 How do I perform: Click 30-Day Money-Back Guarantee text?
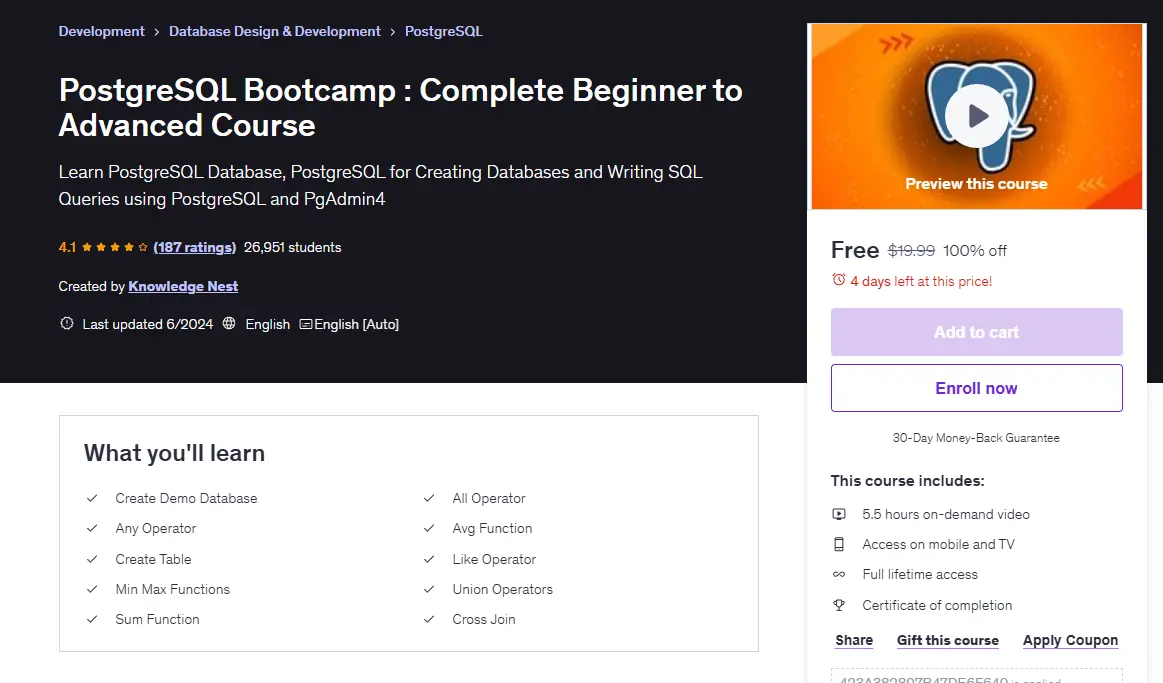click(976, 438)
